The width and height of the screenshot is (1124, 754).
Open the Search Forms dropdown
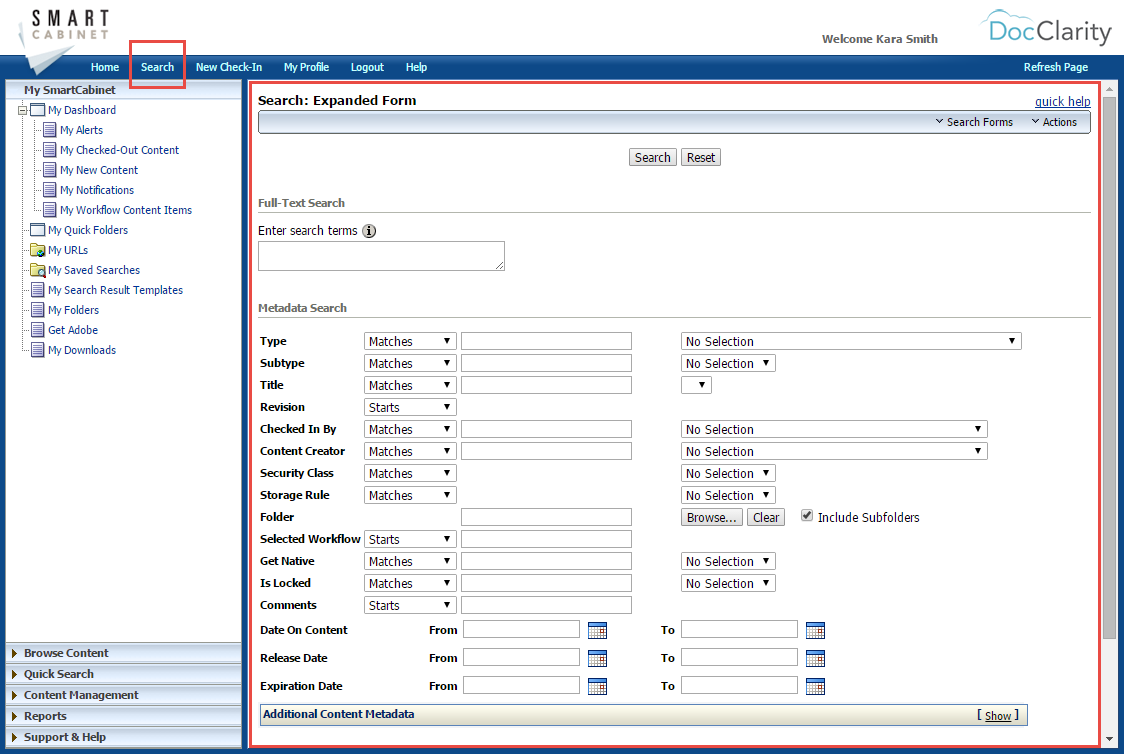[x=973, y=121]
